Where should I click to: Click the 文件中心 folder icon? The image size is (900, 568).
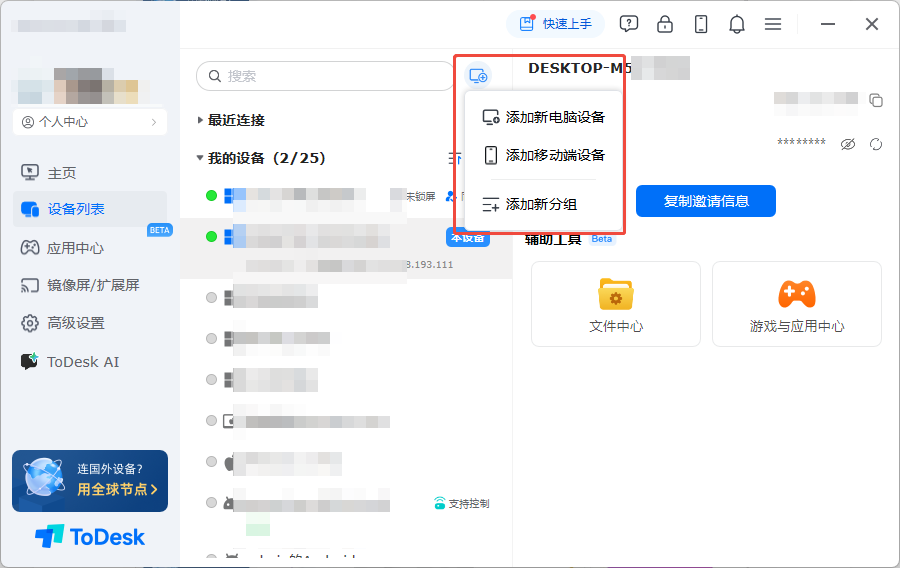[x=616, y=294]
